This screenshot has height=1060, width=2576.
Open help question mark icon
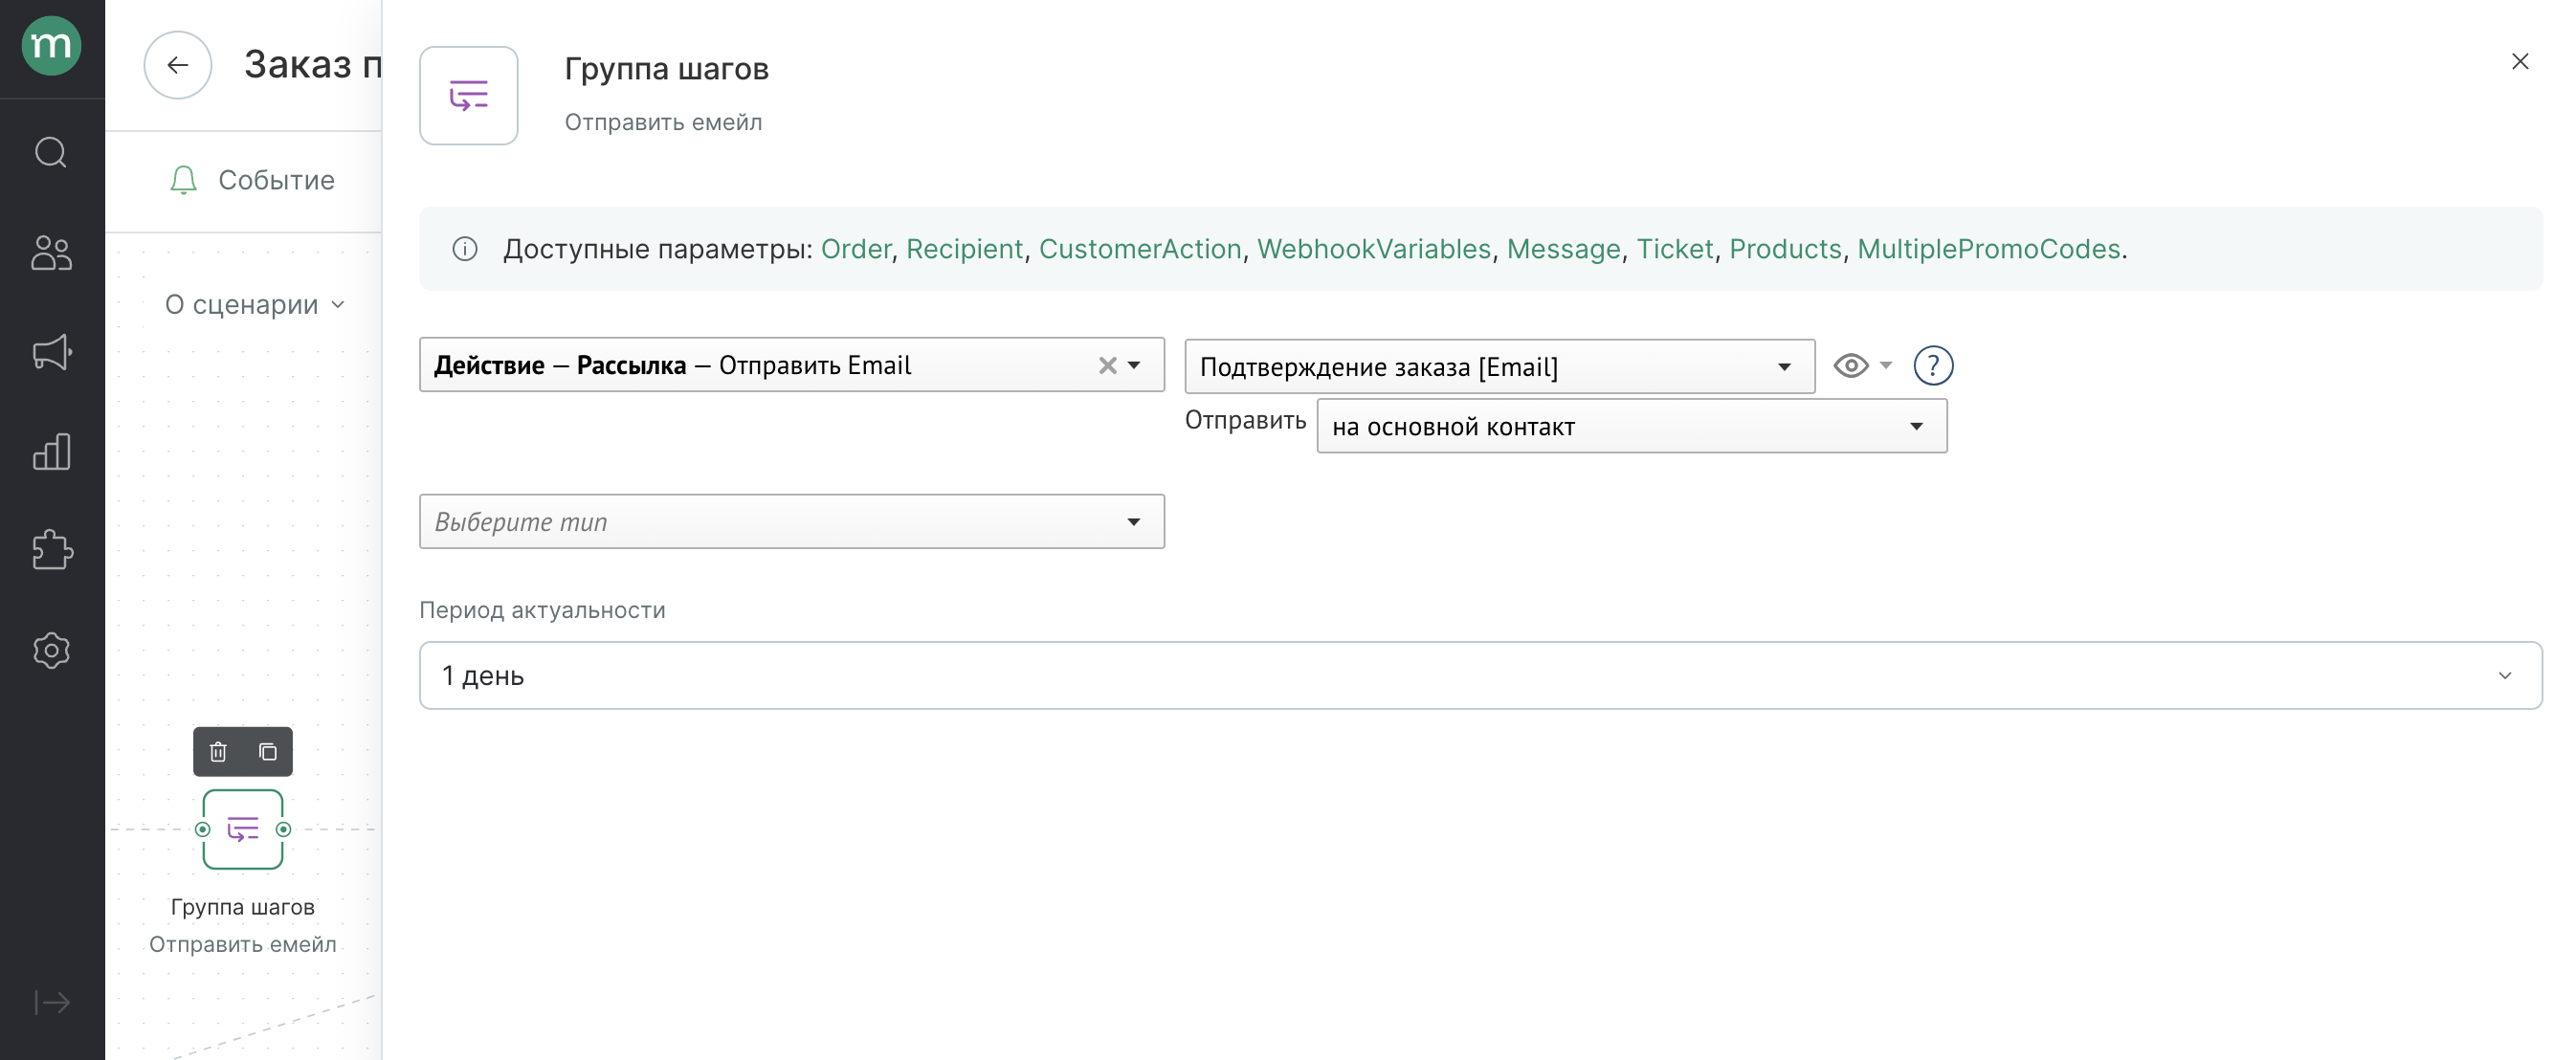point(1933,366)
